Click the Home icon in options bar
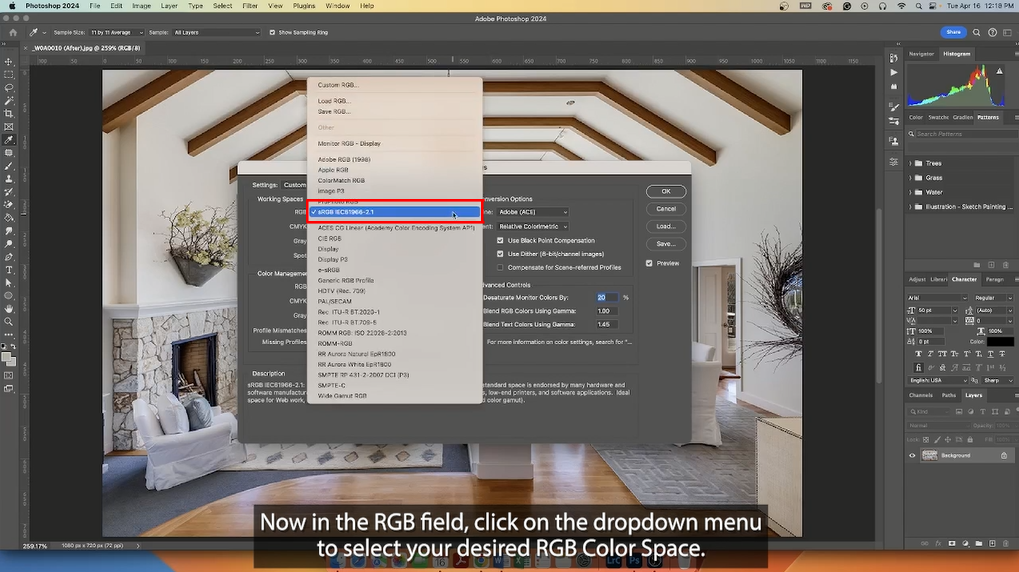 [13, 32]
